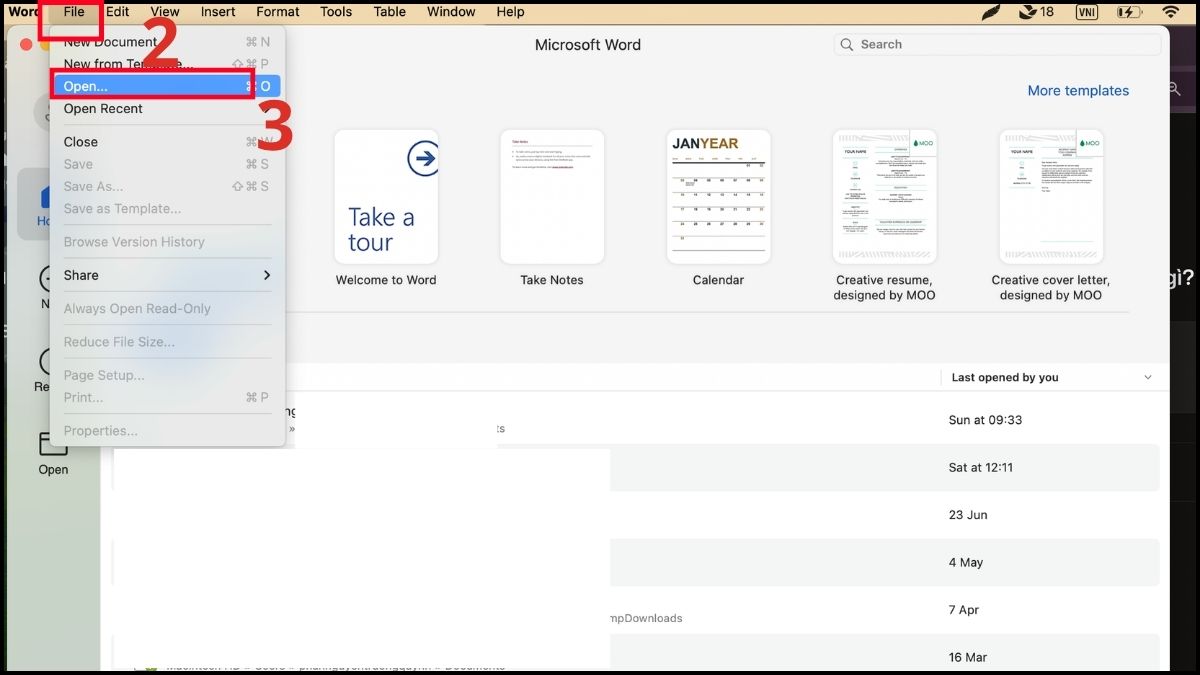
Task: Open the Creative resume template thumbnail
Action: click(x=884, y=197)
